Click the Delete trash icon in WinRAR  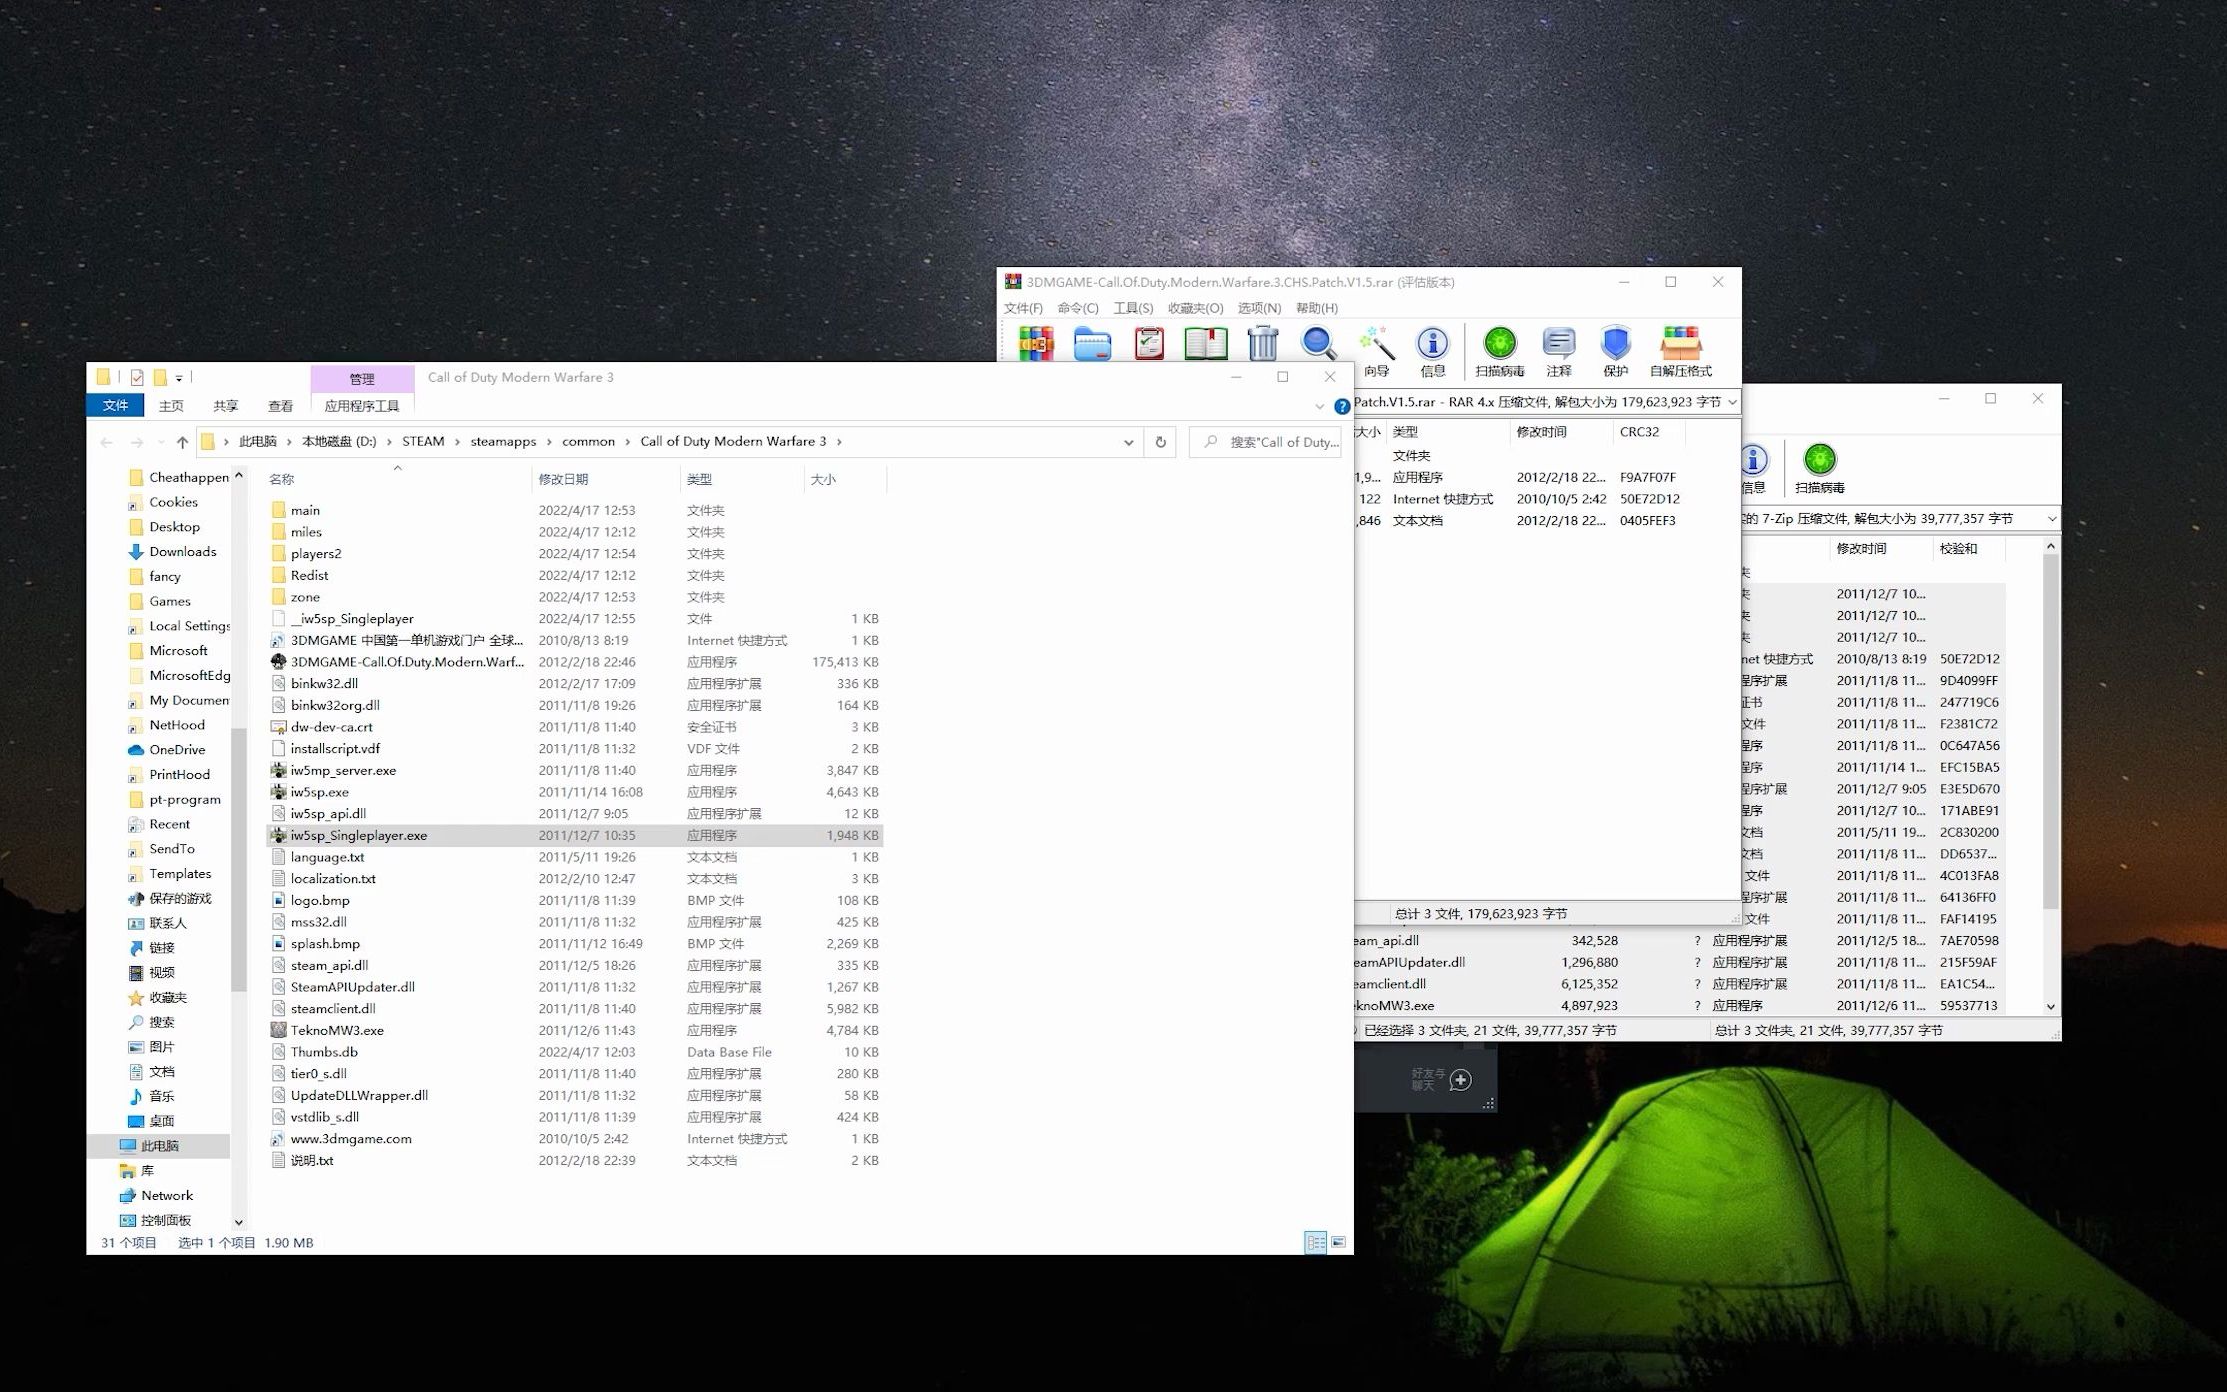click(1262, 343)
